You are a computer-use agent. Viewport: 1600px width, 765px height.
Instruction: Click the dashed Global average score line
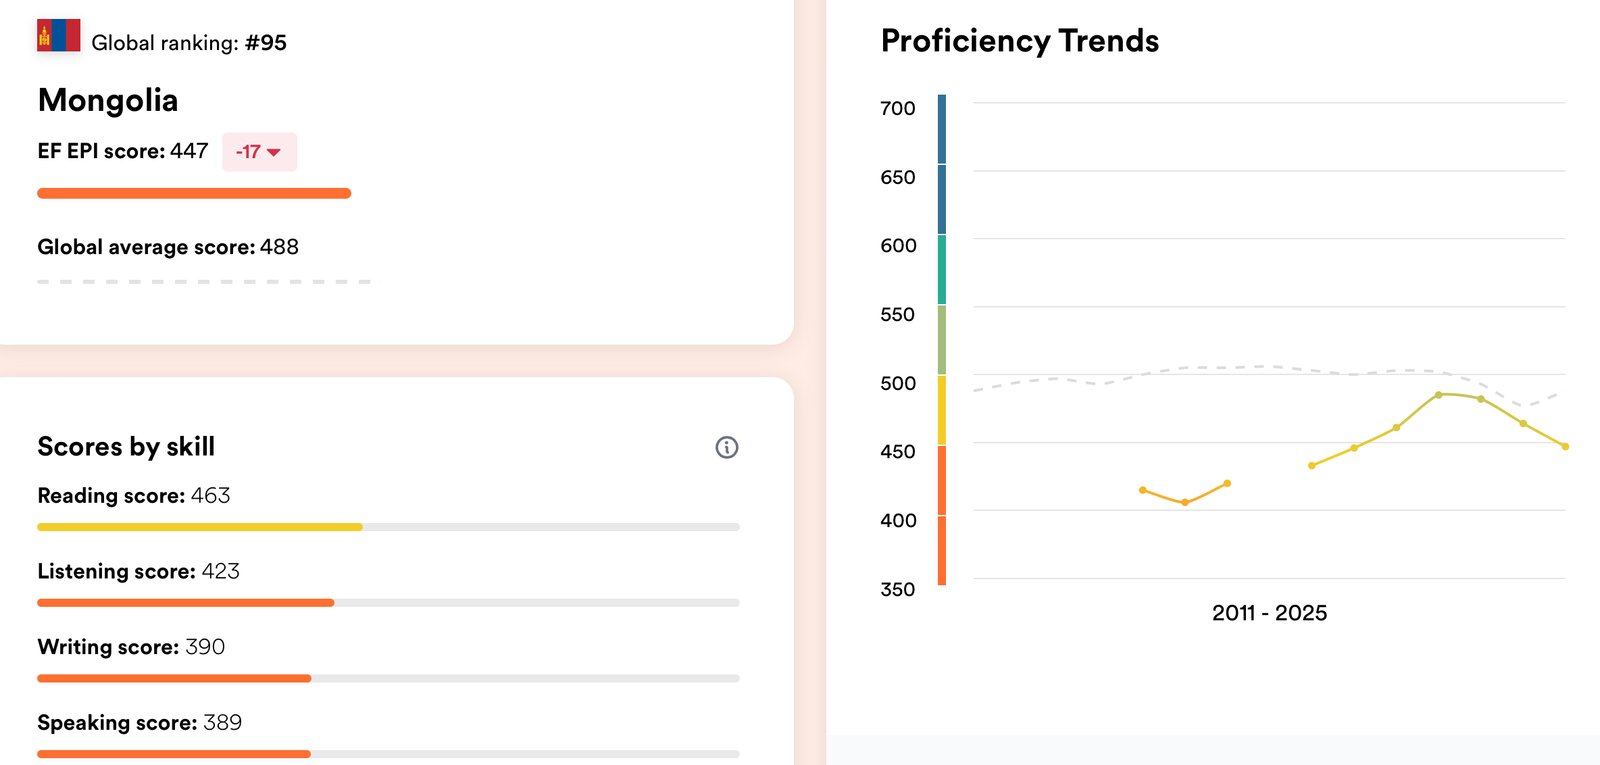[x=204, y=282]
